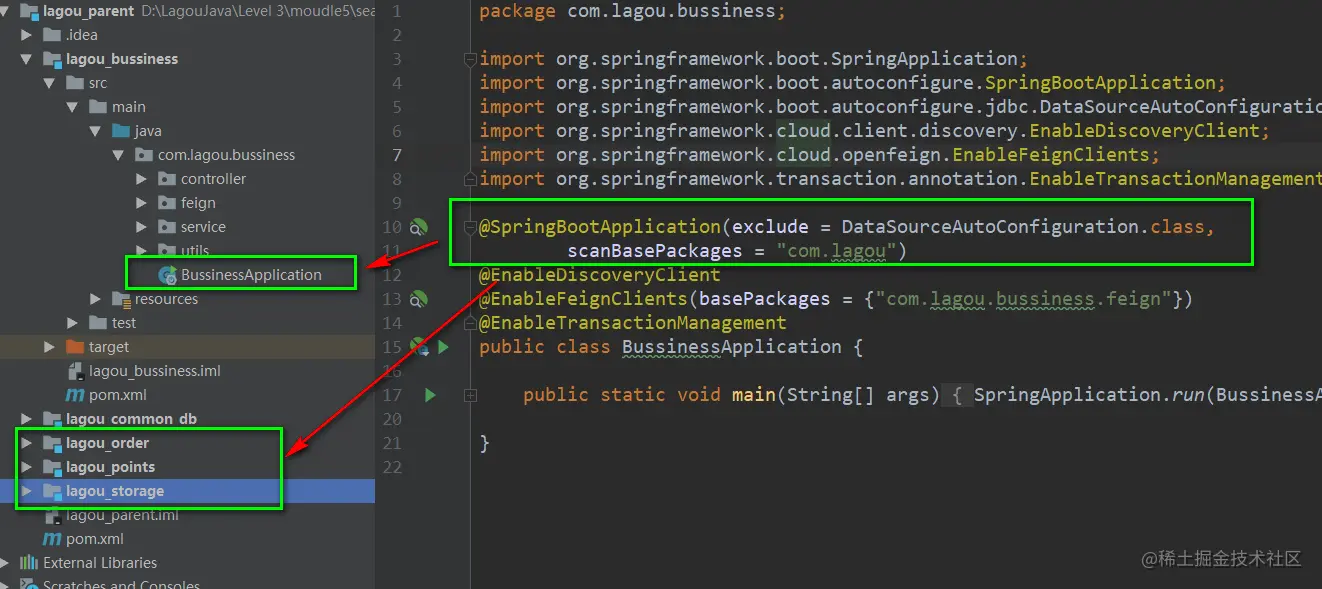Expand the lagou_points module
The height and width of the screenshot is (589, 1322).
point(28,467)
